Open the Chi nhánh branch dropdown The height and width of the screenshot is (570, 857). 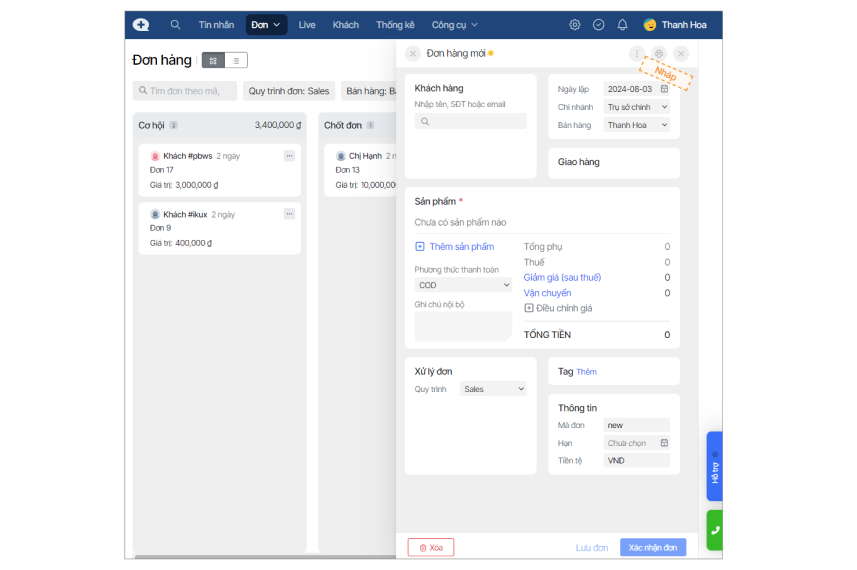point(636,107)
